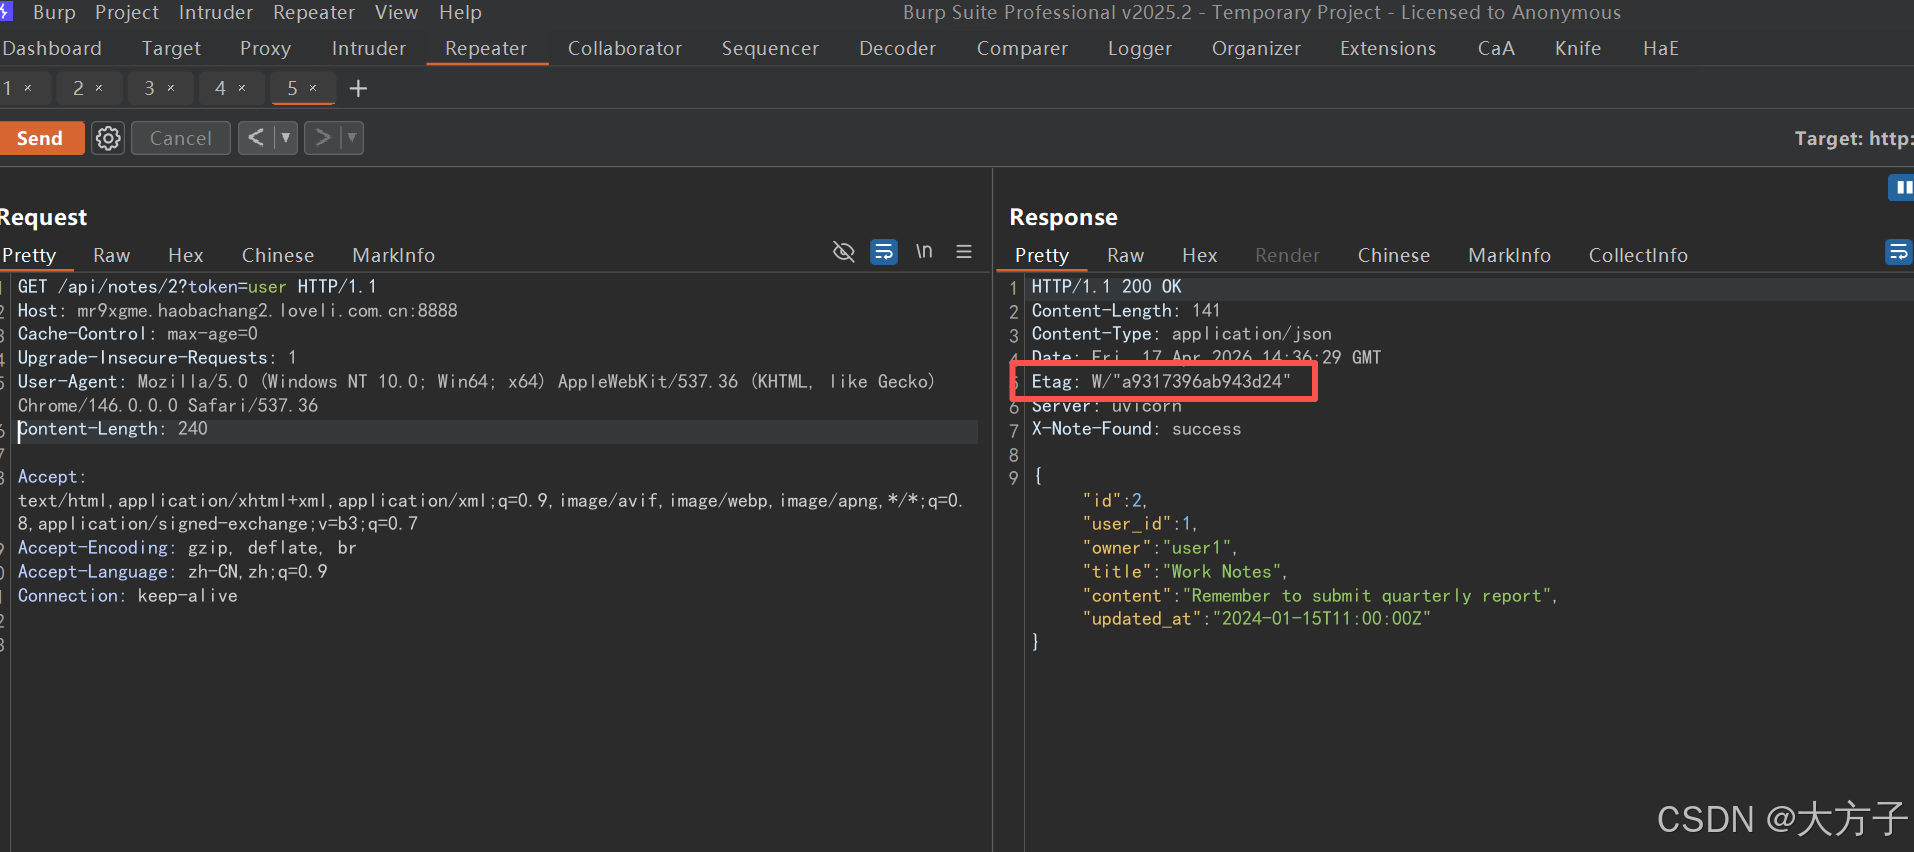Screen dimensions: 1914x852
Task: Switch to the Proxy tab
Action: [265, 48]
